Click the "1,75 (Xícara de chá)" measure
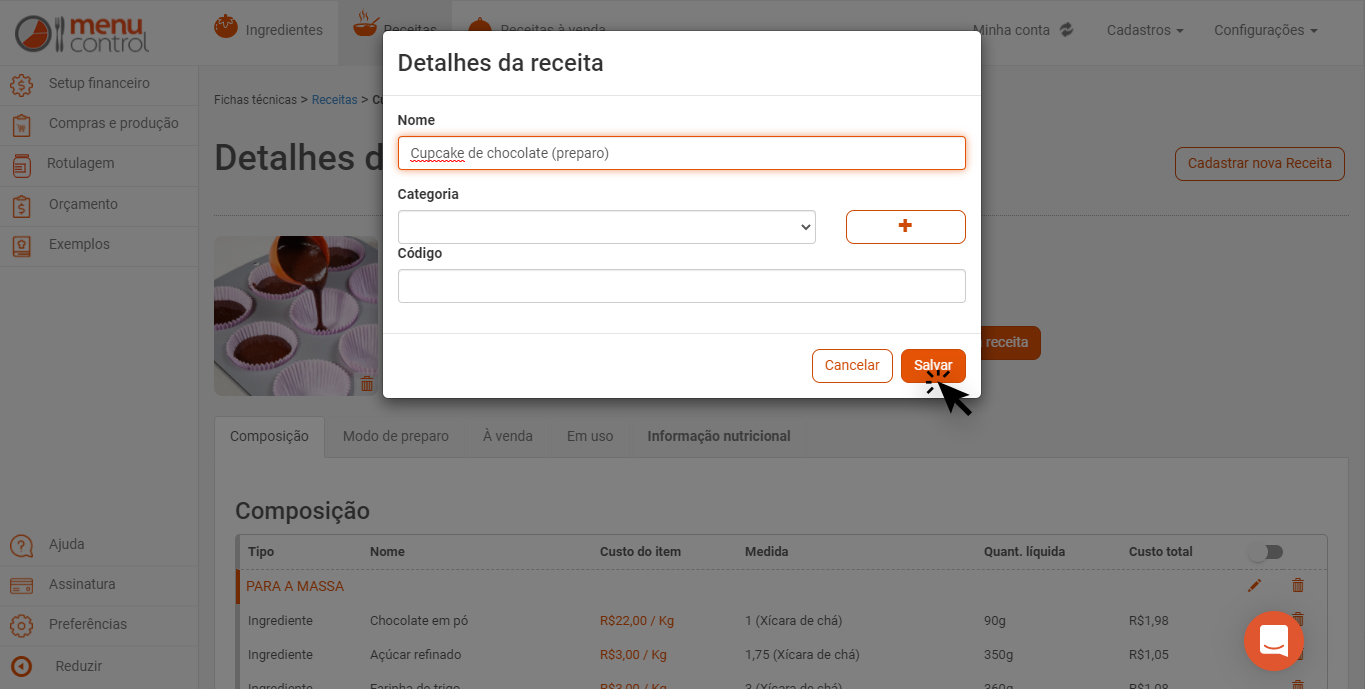1365x689 pixels. coord(802,655)
